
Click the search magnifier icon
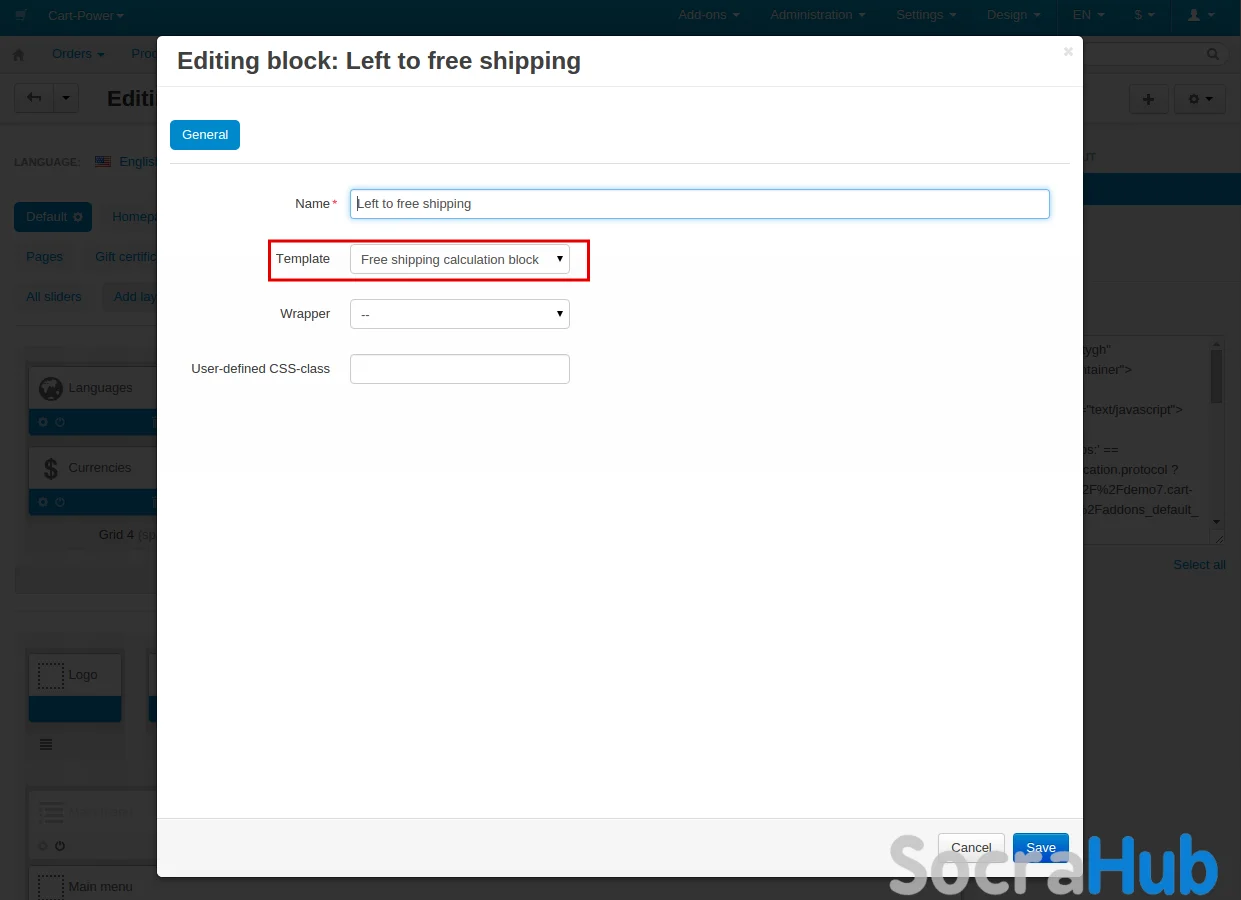(1213, 54)
